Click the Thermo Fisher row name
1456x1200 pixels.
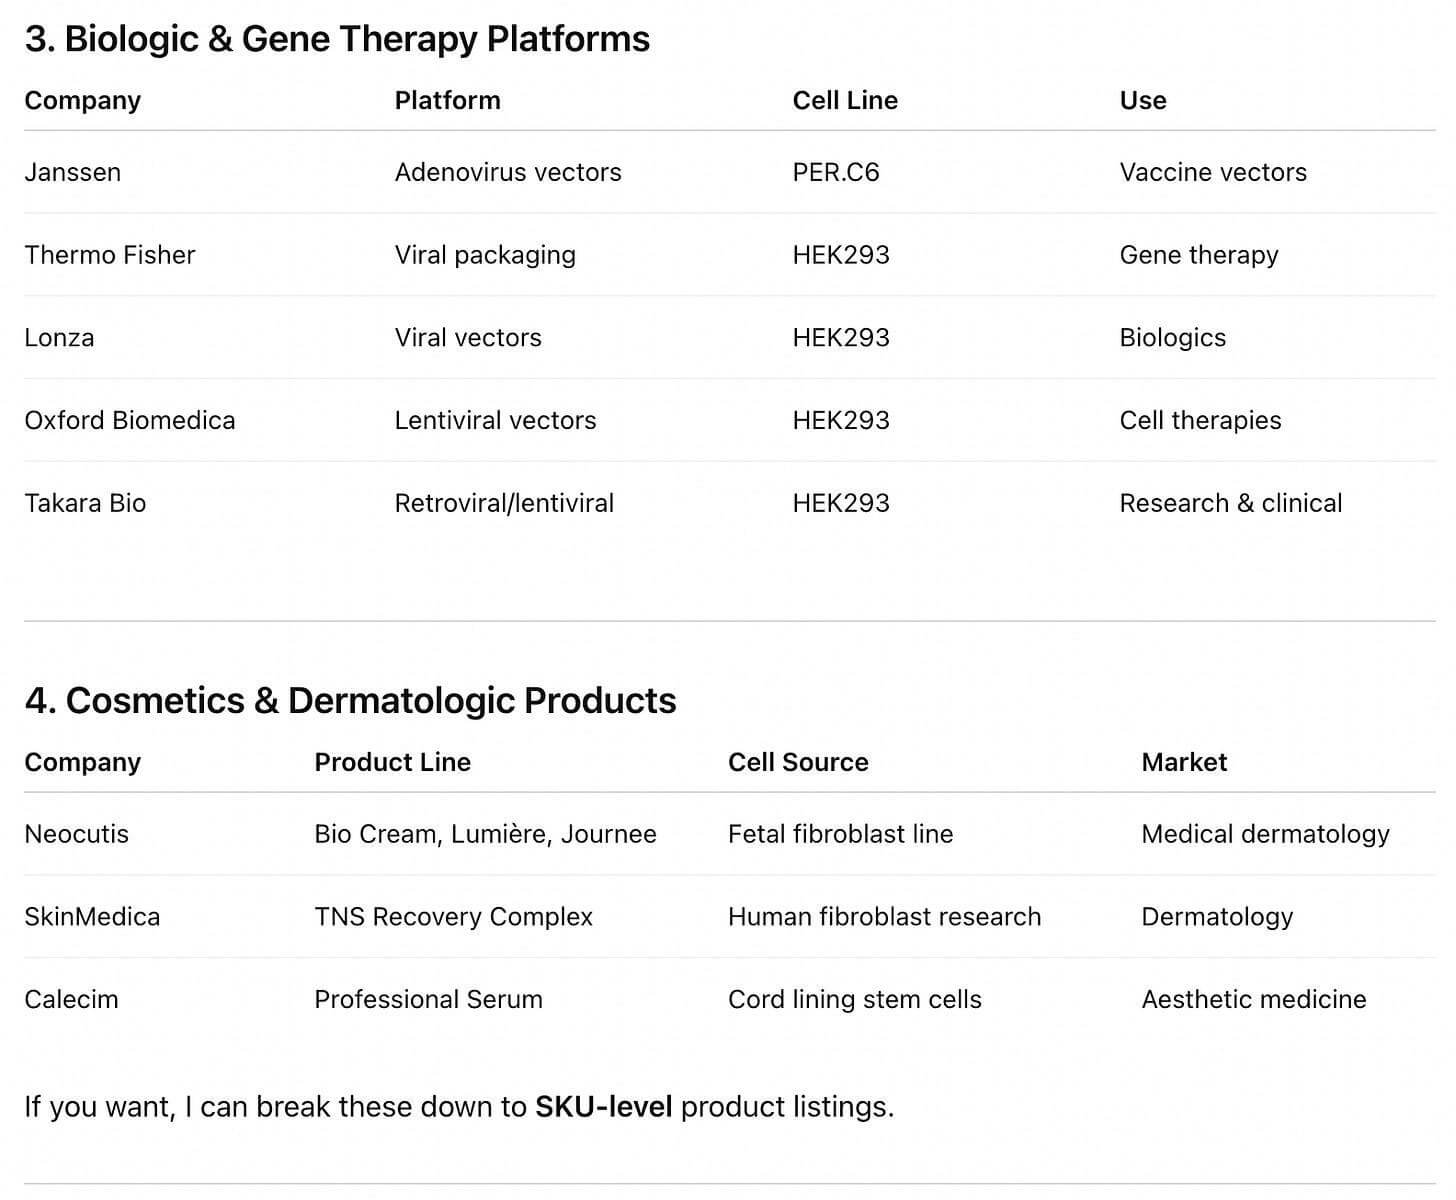110,255
